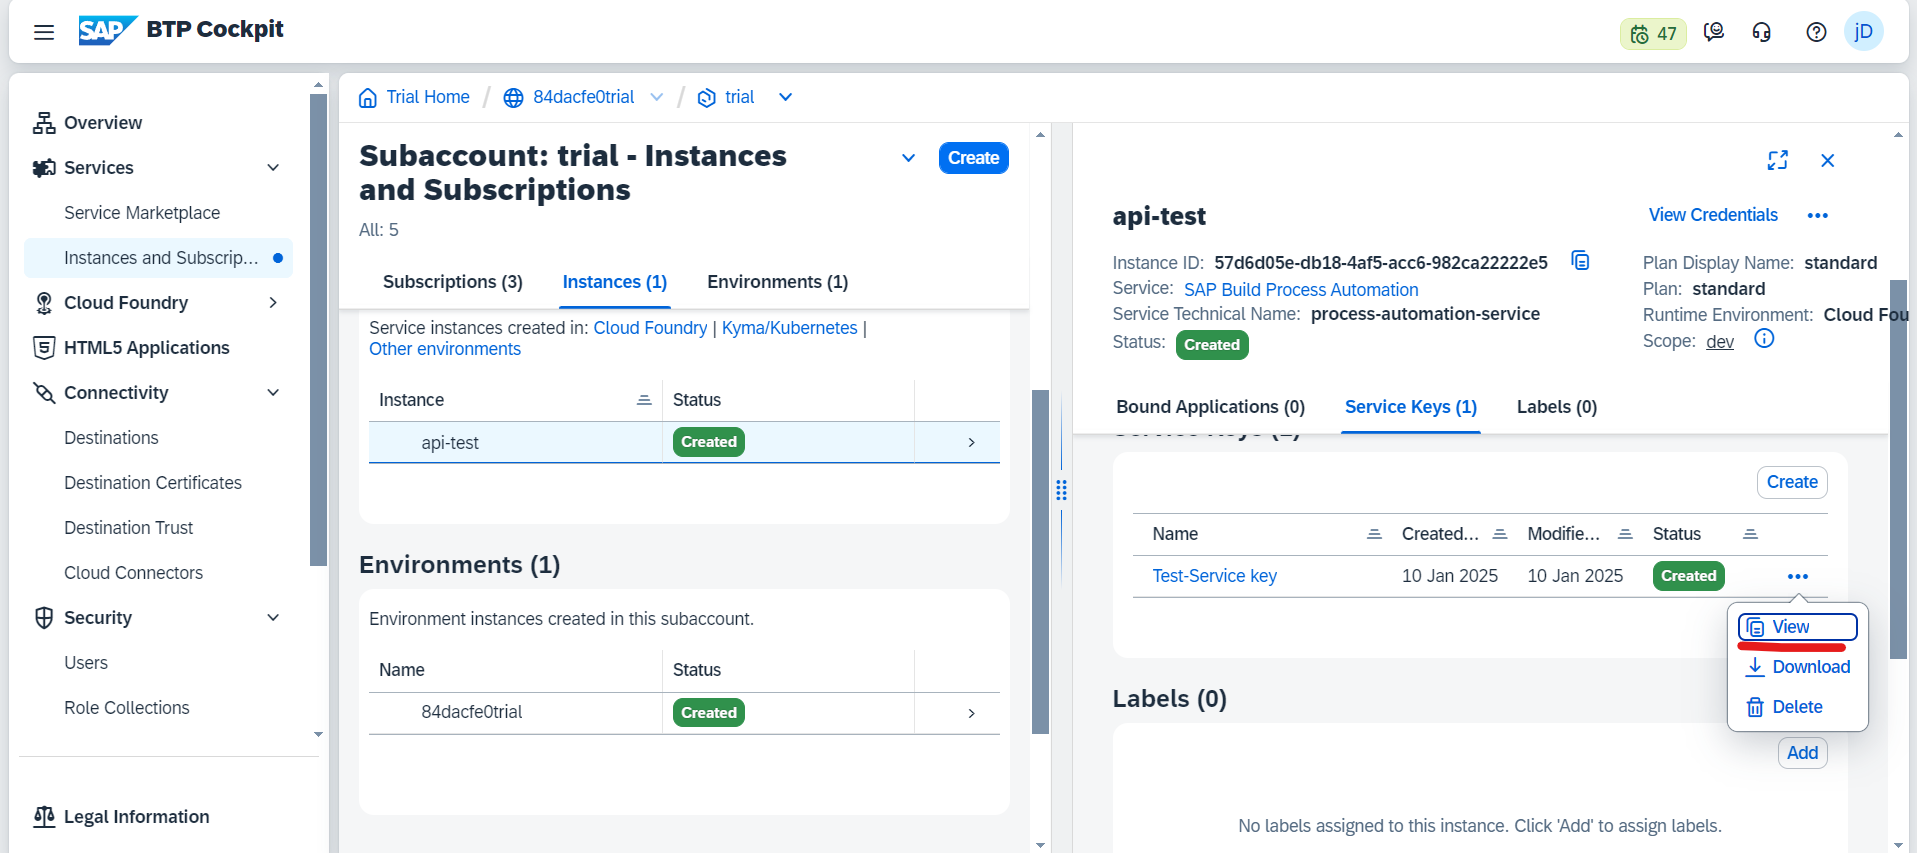Open Destination Certificates in sidebar
This screenshot has height=853, width=1917.
153,483
